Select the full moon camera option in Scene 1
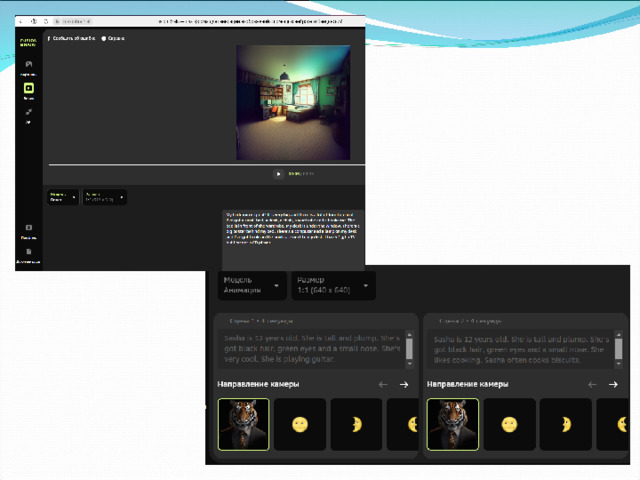Viewport: 640px width, 480px height. click(300, 424)
